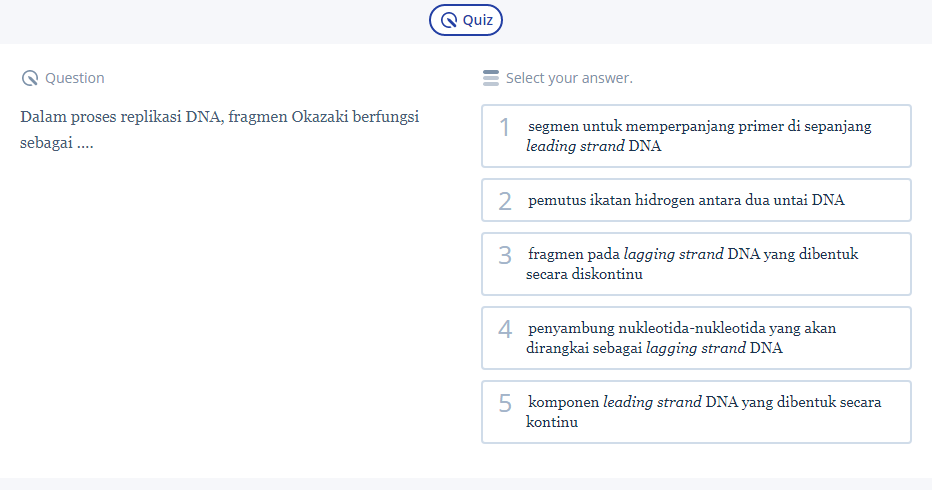Click the number 5 on the fifth option
The image size is (932, 490).
505,403
